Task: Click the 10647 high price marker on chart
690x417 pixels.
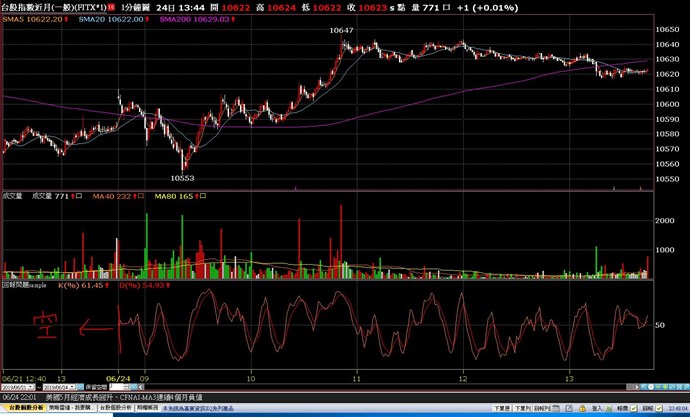Action: click(x=341, y=31)
